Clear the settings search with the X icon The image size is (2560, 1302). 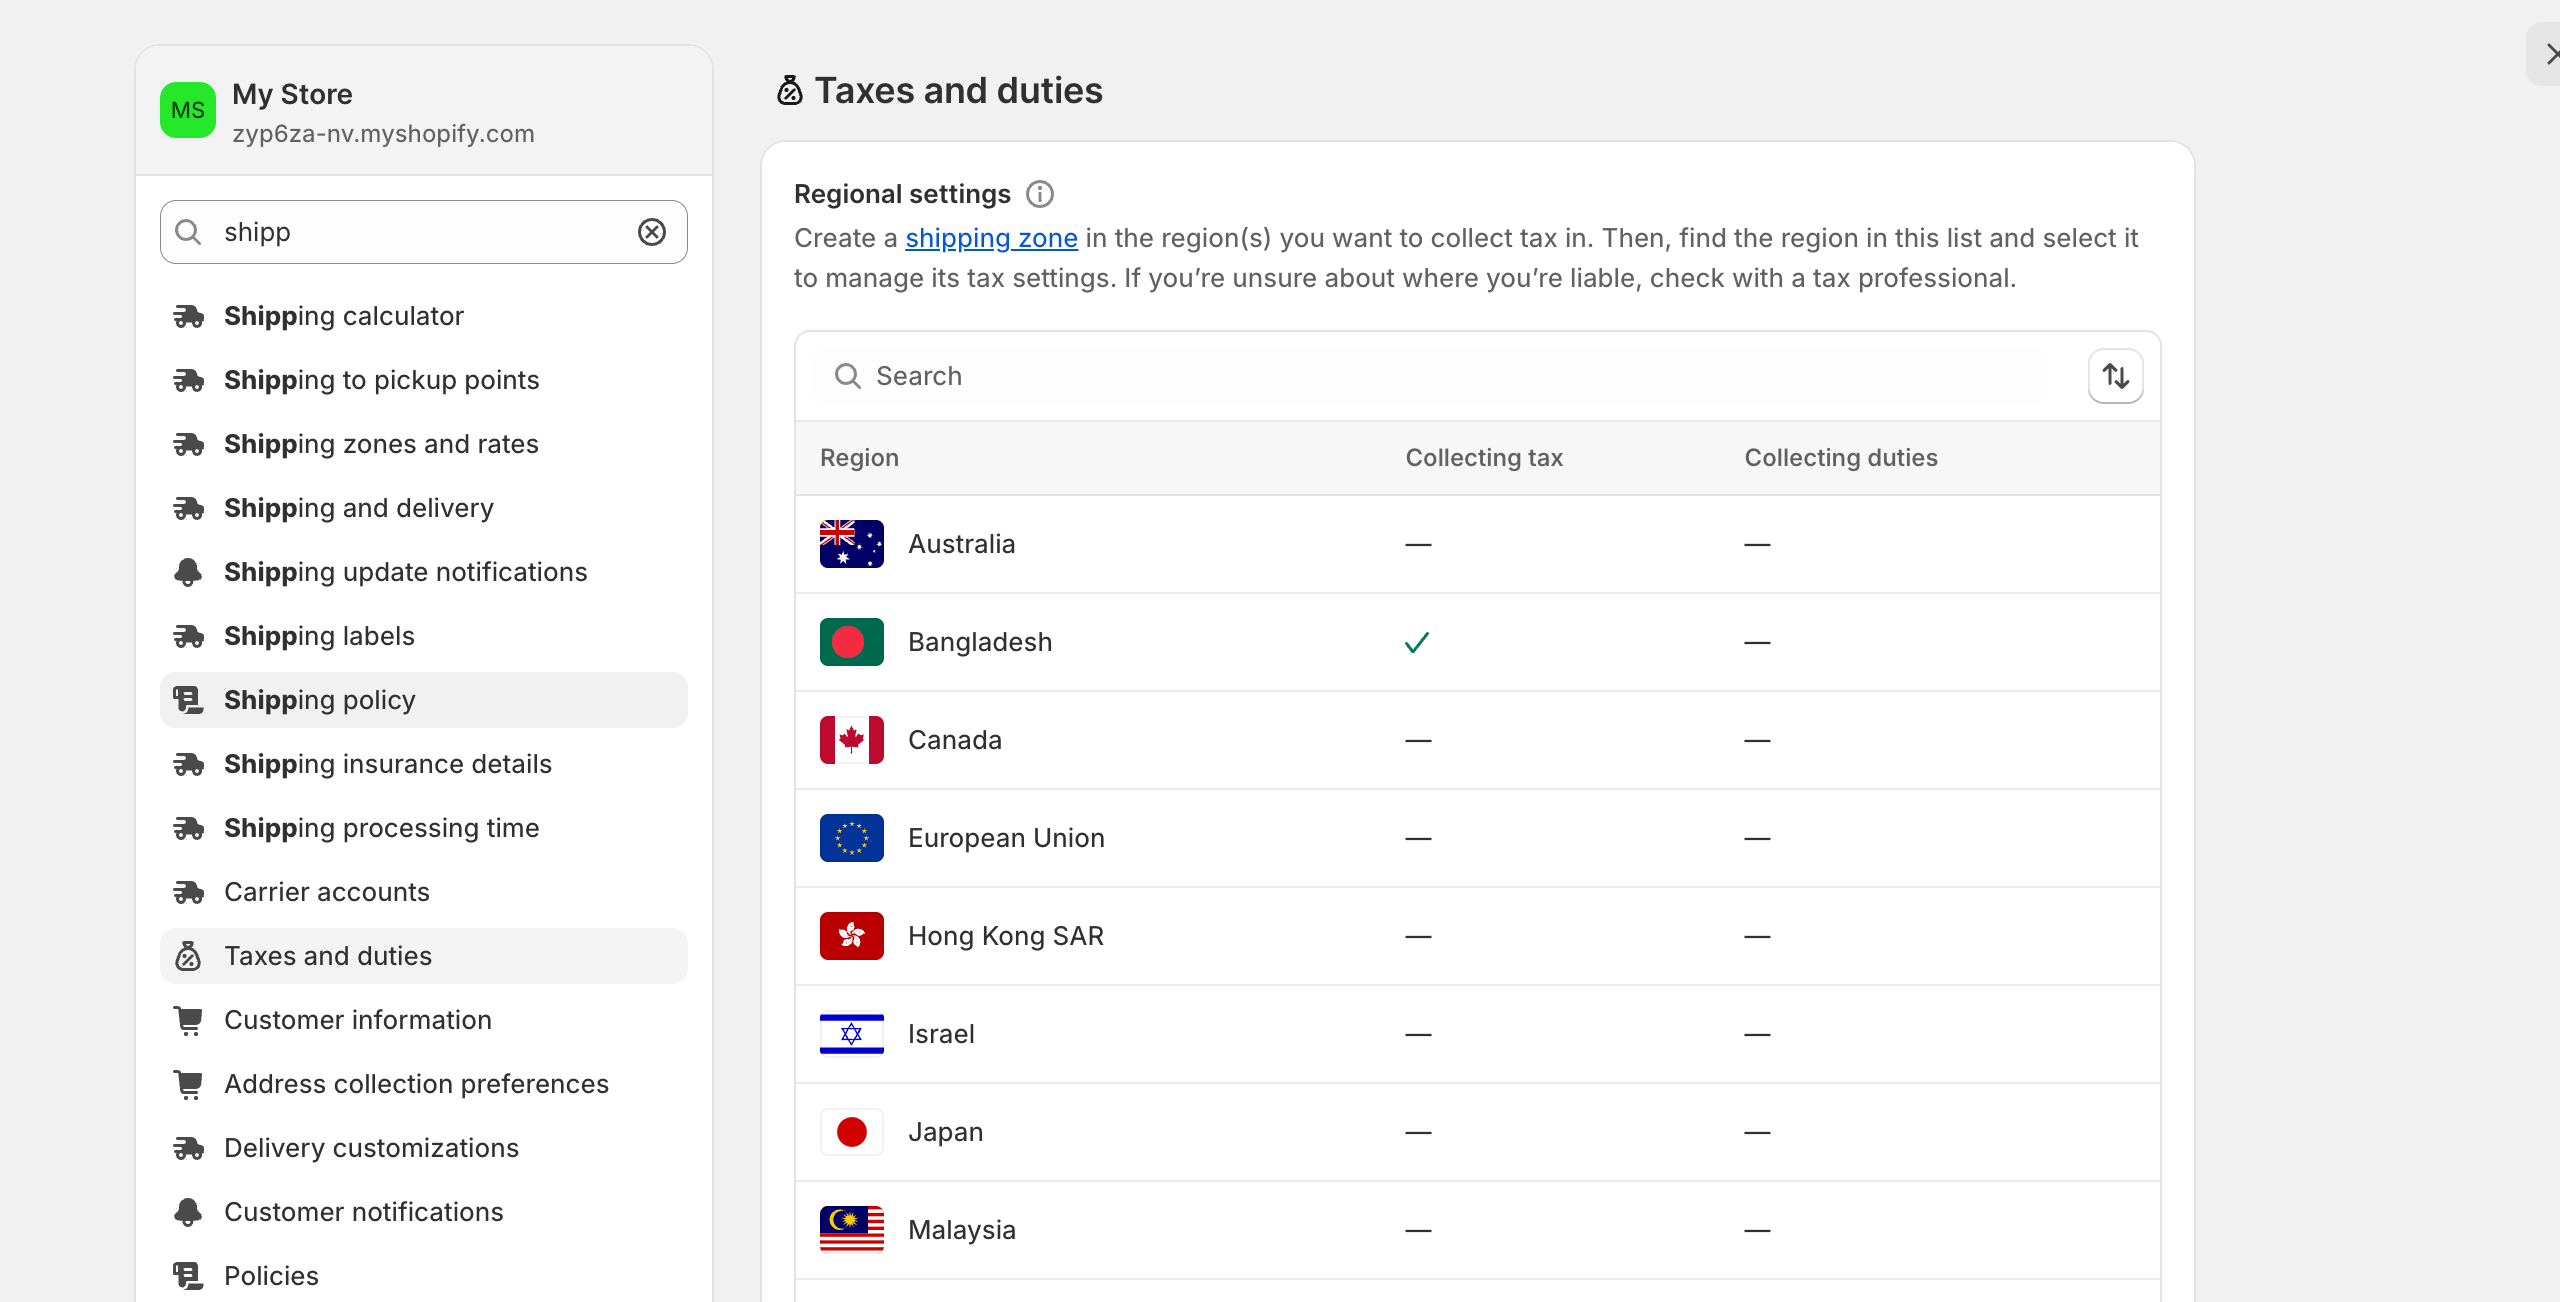(652, 232)
